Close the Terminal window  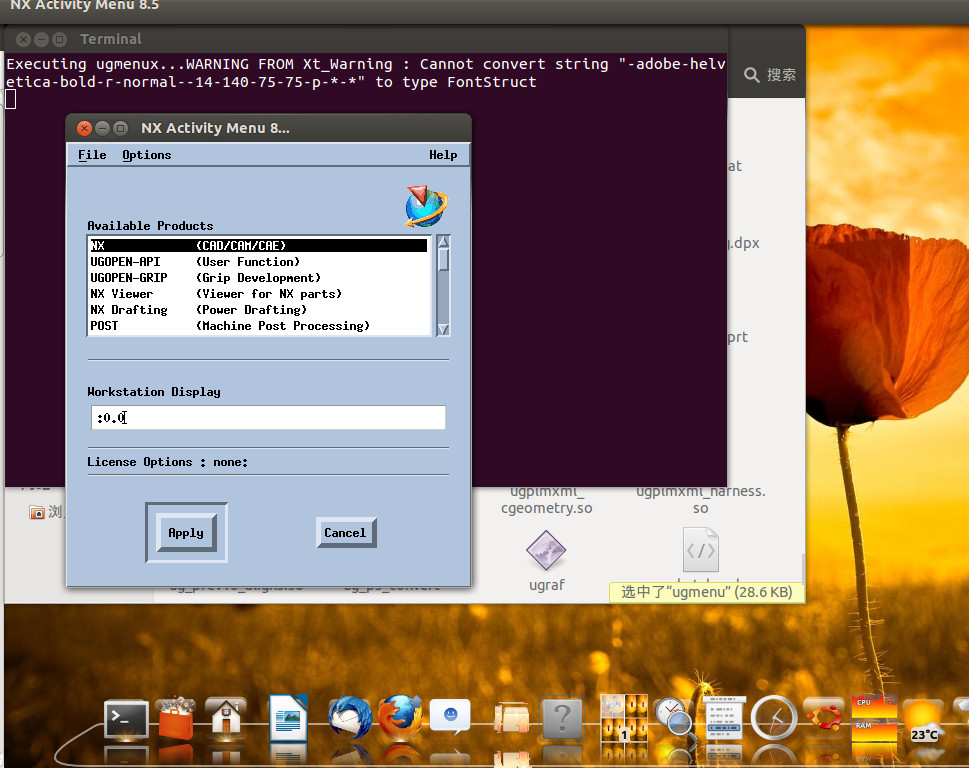point(23,40)
